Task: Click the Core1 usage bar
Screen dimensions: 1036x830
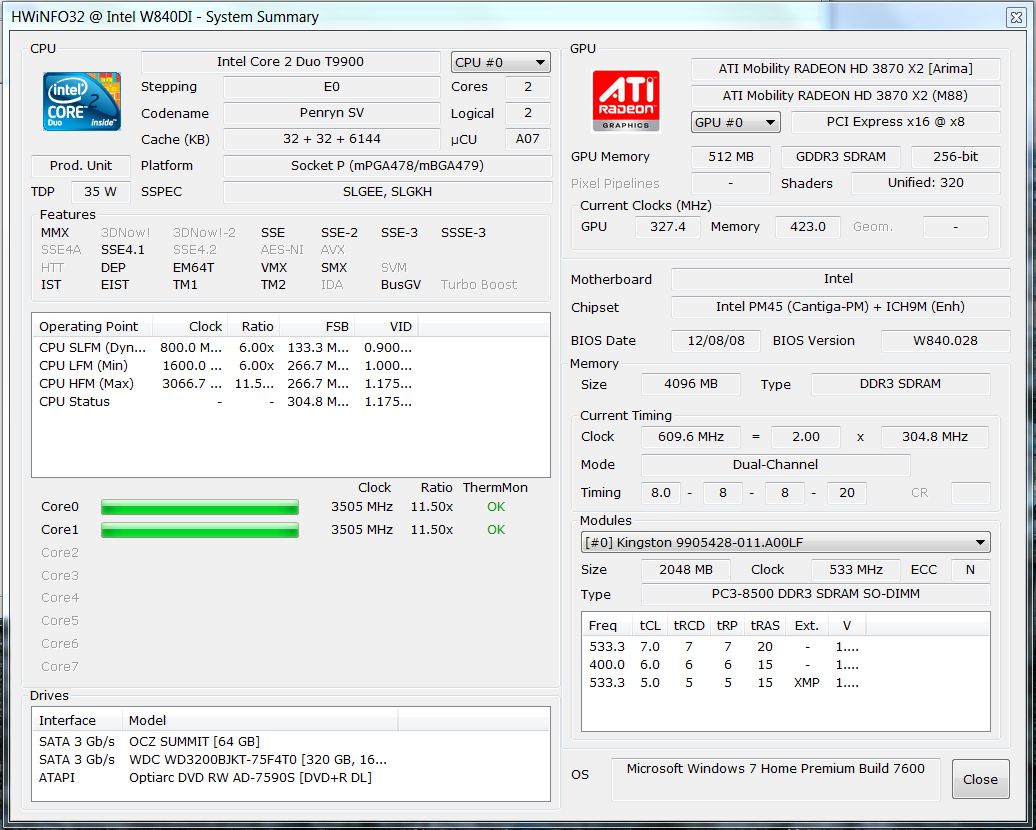Action: pyautogui.click(x=200, y=530)
